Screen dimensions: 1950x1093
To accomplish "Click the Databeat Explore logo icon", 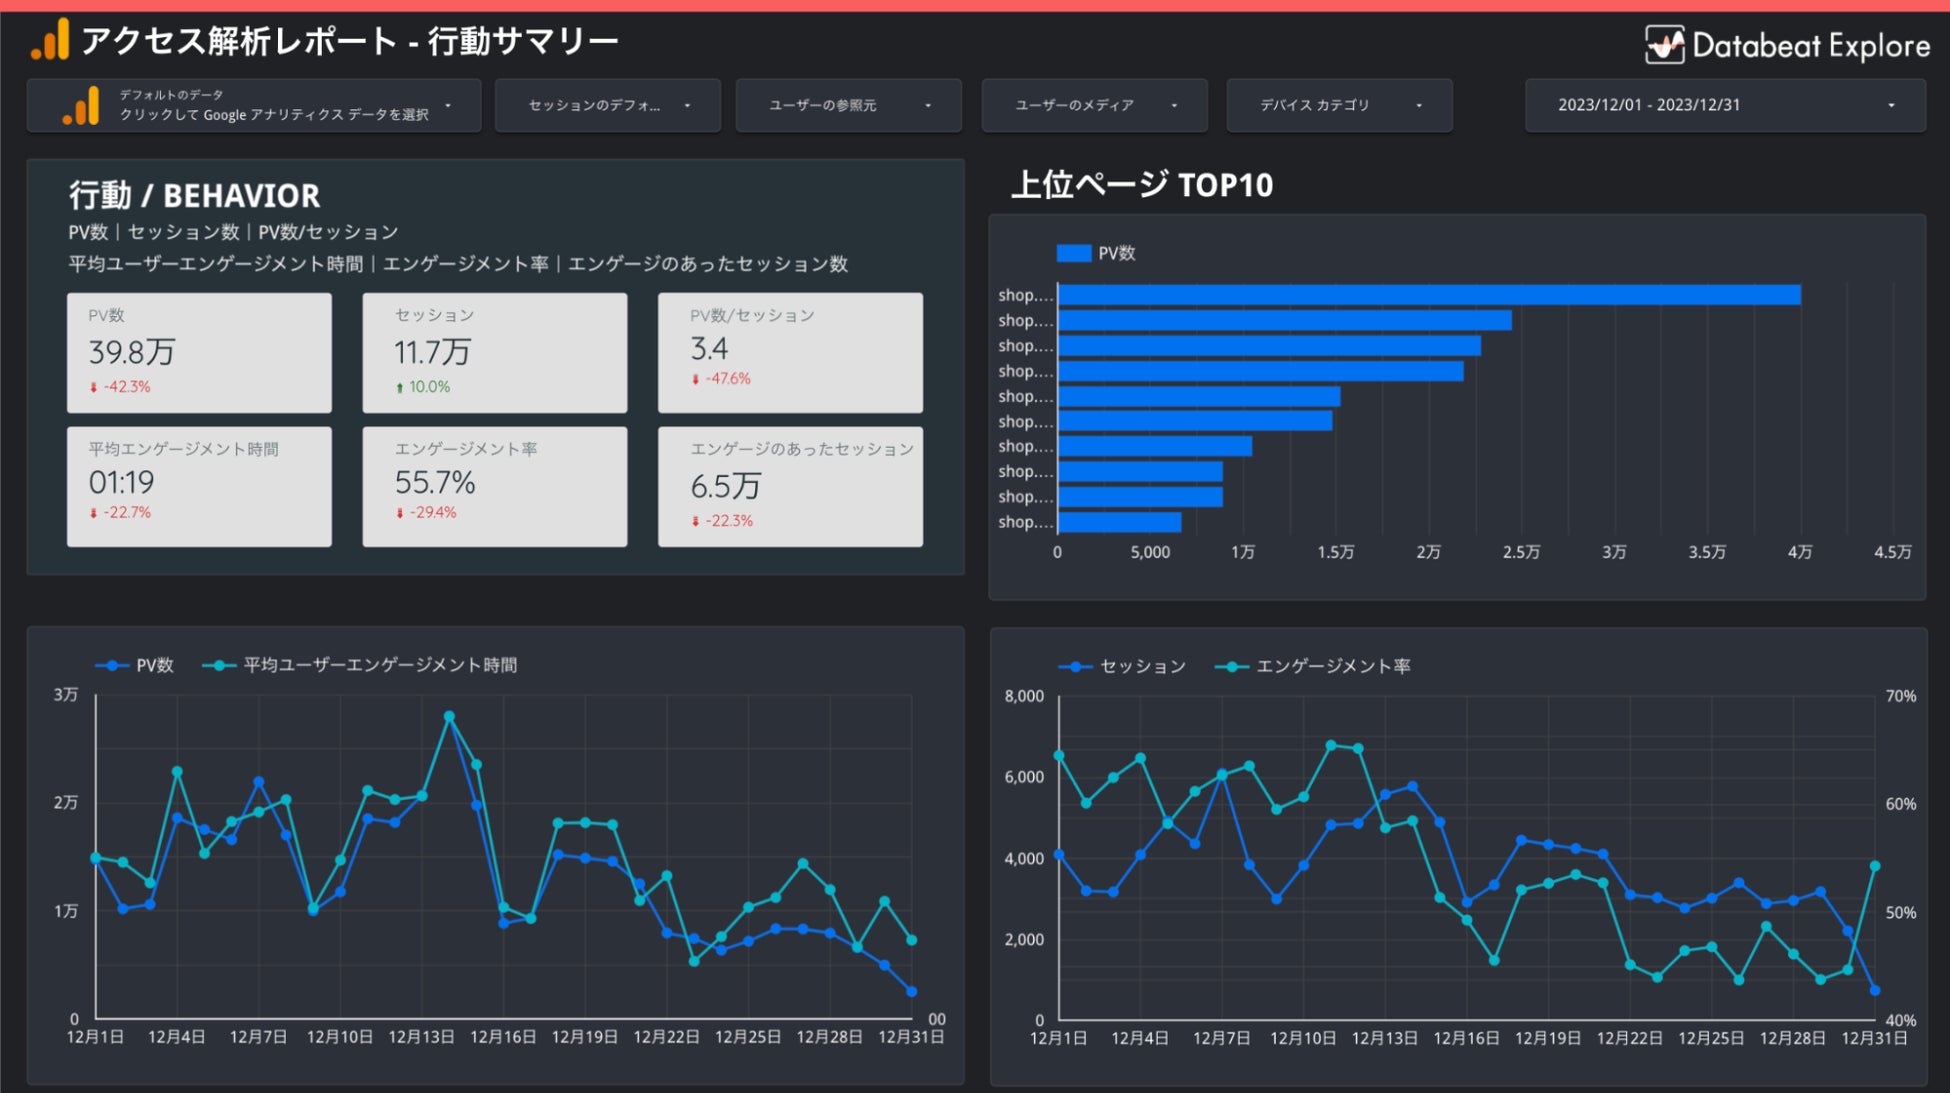I will 1665,45.
